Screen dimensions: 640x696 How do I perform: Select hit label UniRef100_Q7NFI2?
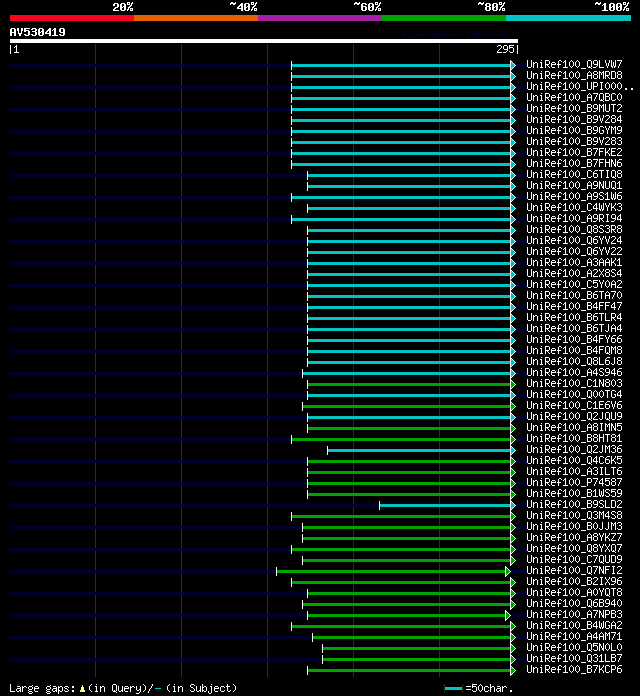(x=574, y=570)
